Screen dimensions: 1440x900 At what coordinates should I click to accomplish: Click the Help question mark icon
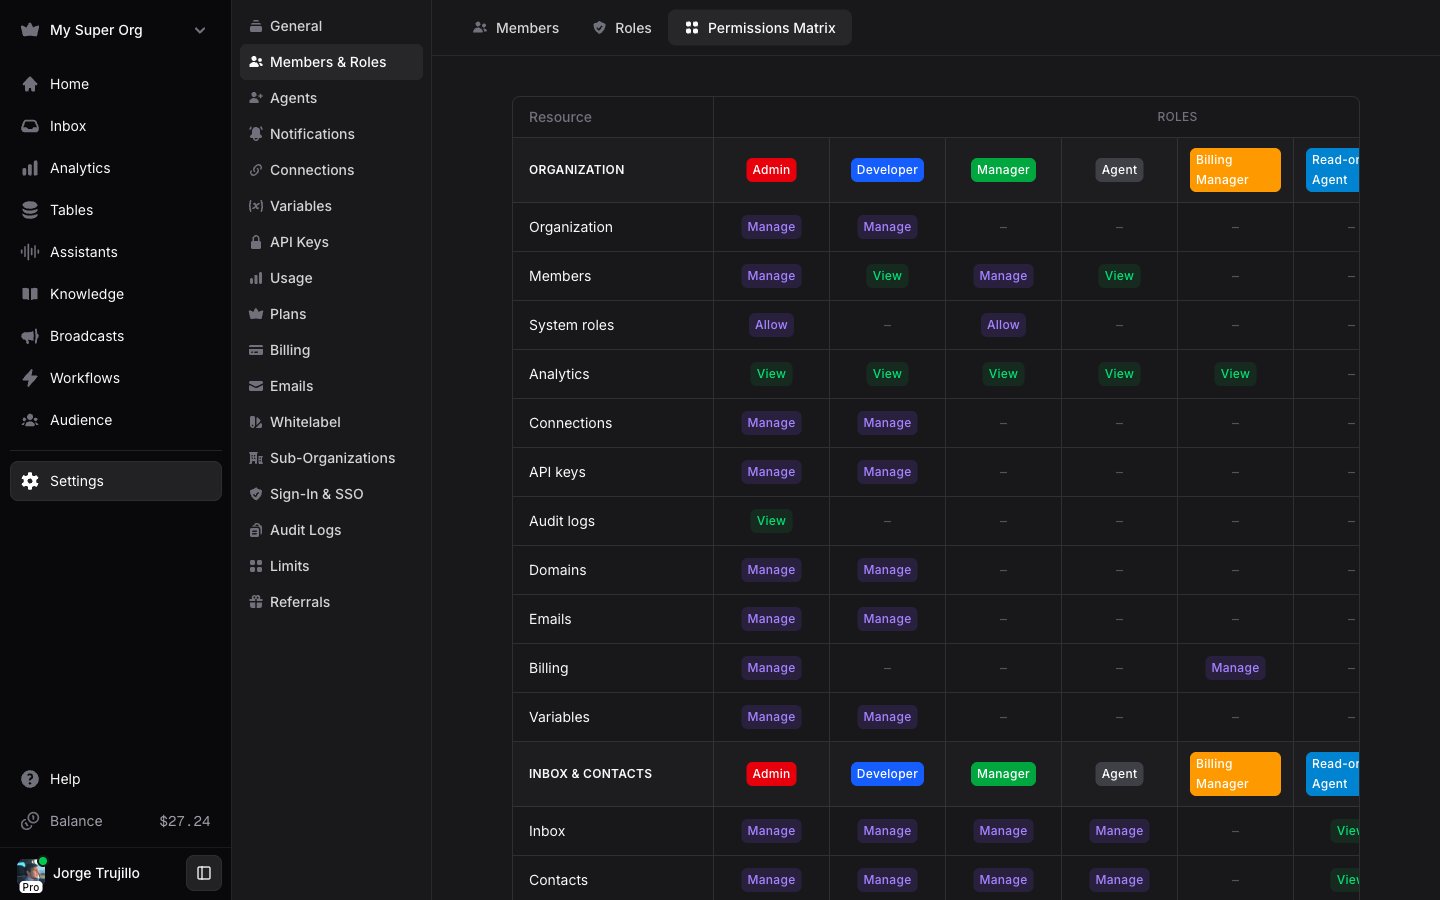[x=30, y=779]
